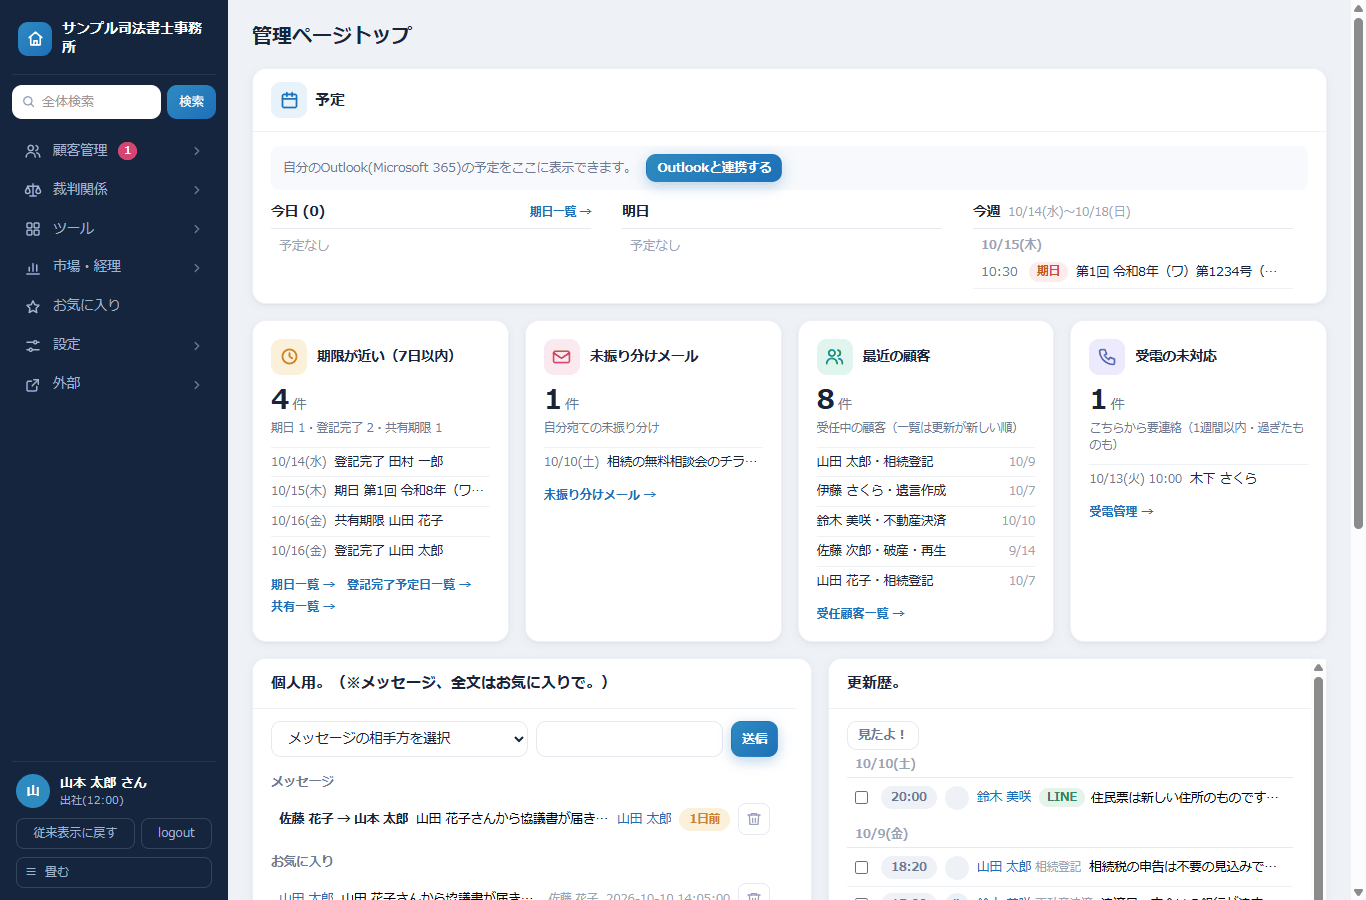Click the people icon on 最近の顧客 card
Screen dimensions: 1366x900
coord(835,356)
